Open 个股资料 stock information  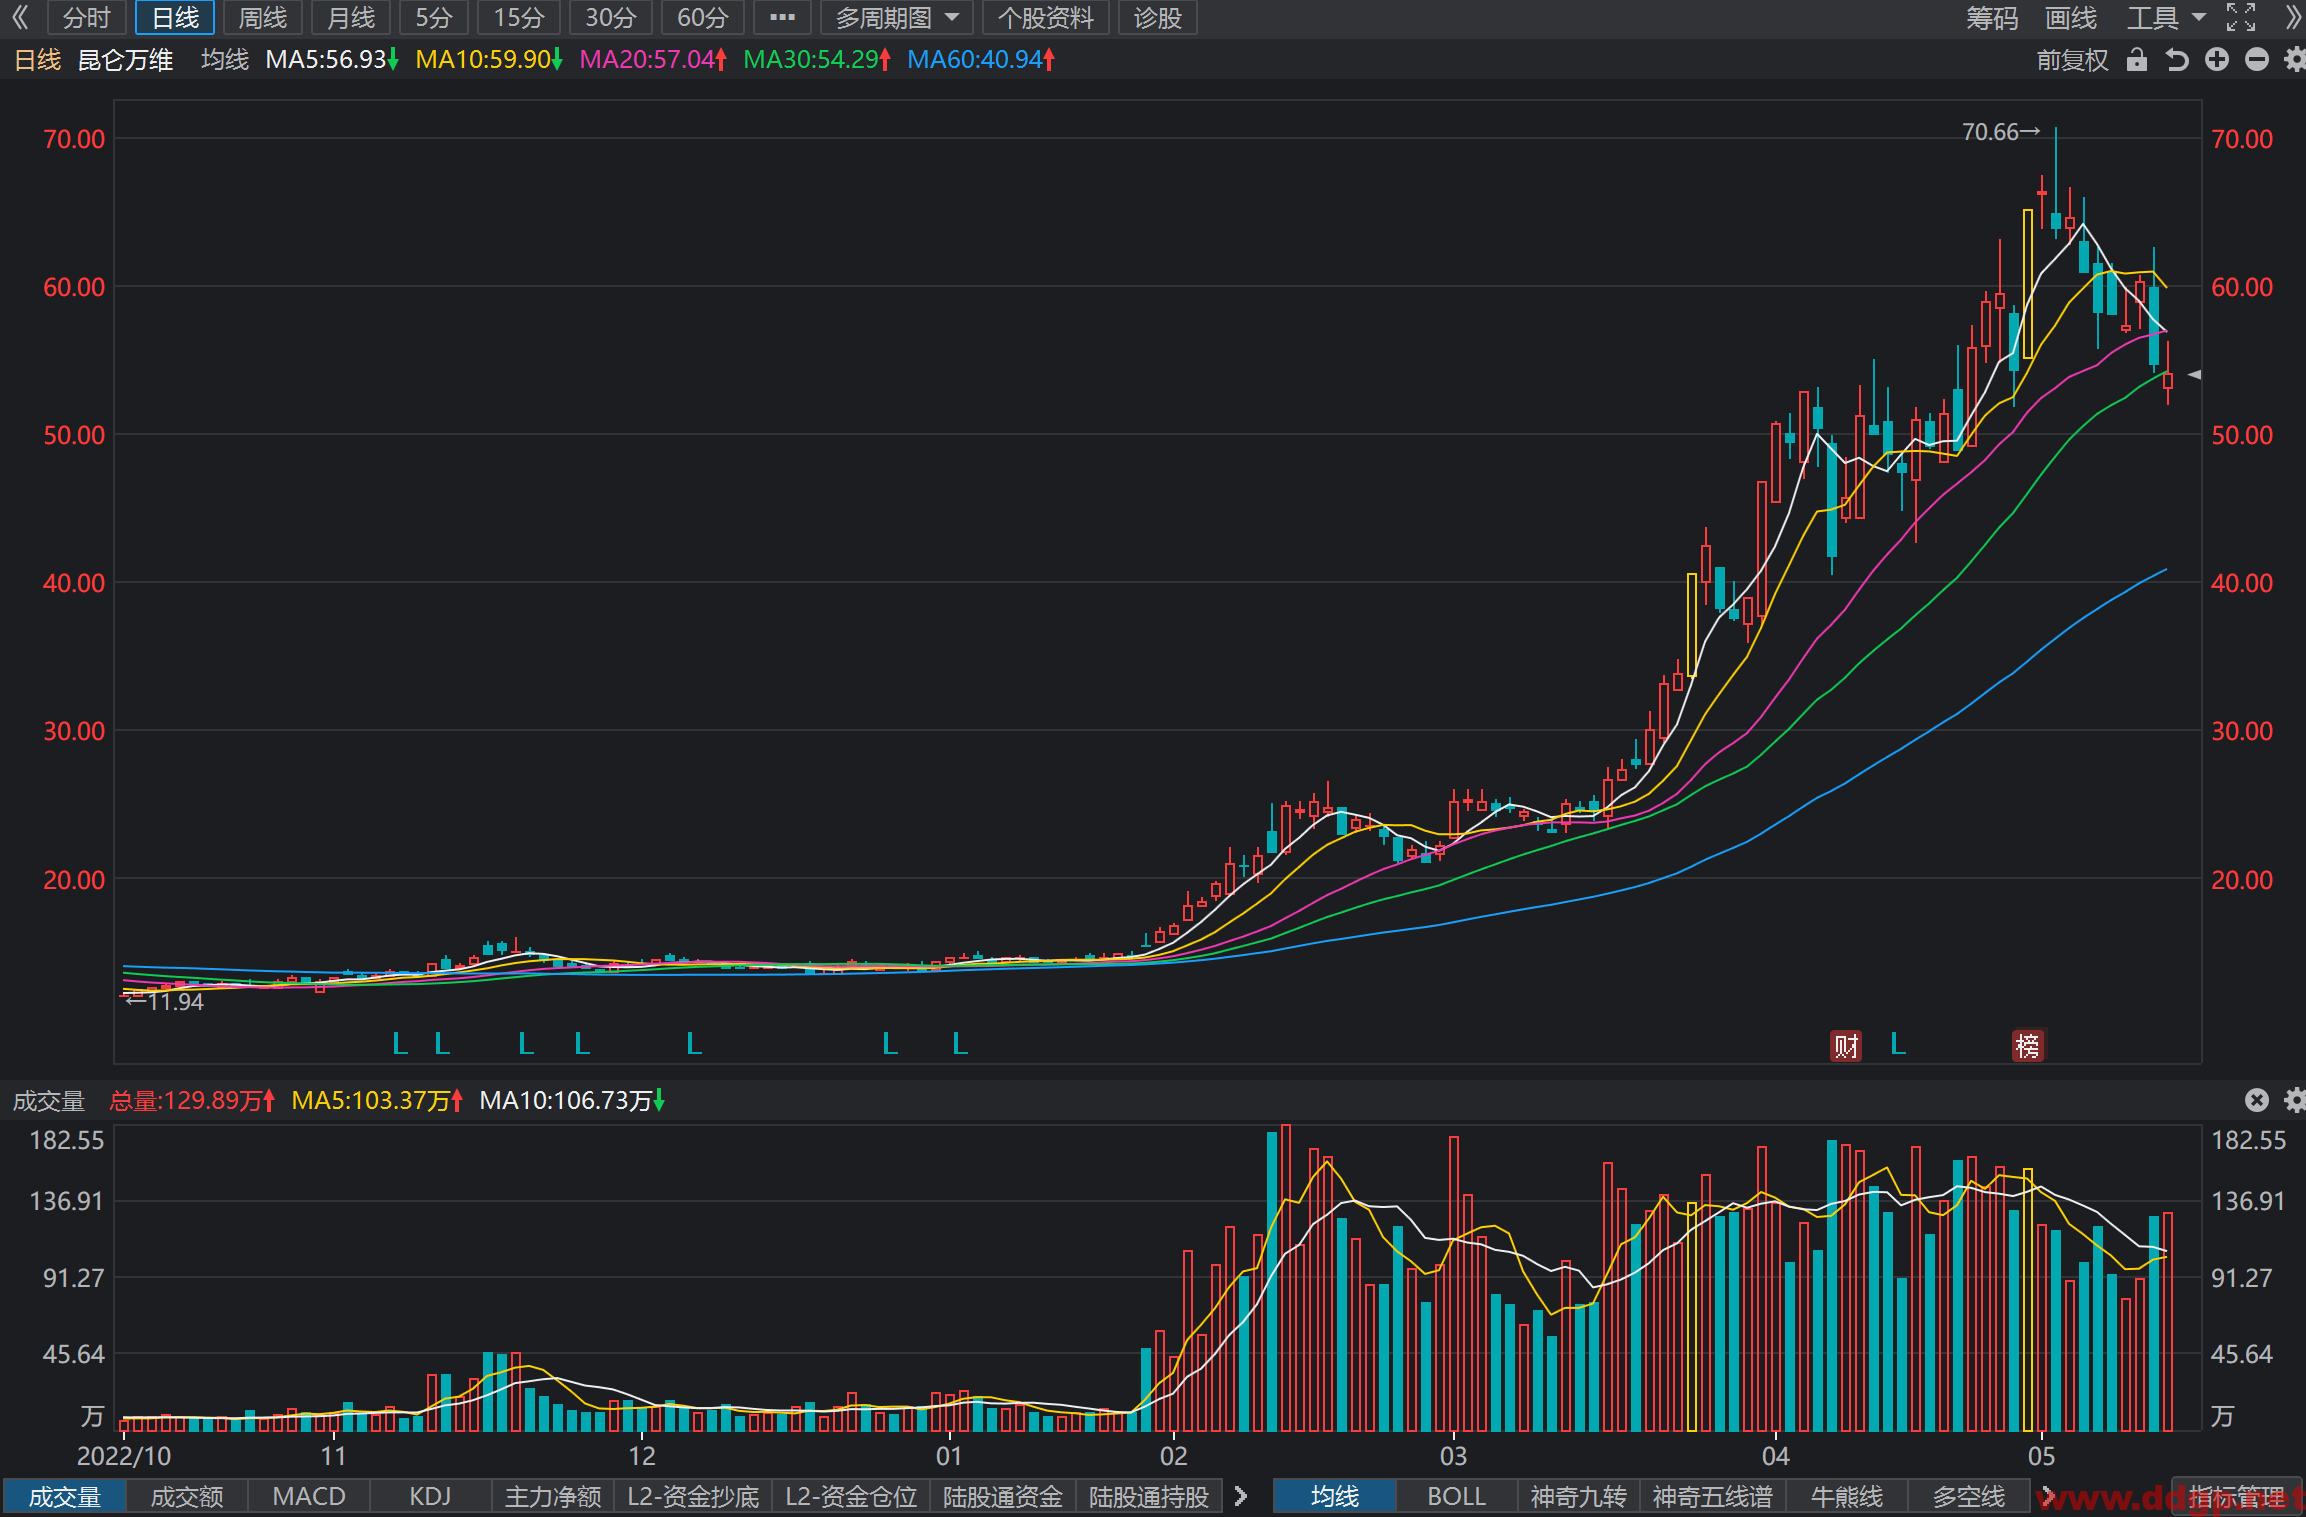(x=1046, y=17)
